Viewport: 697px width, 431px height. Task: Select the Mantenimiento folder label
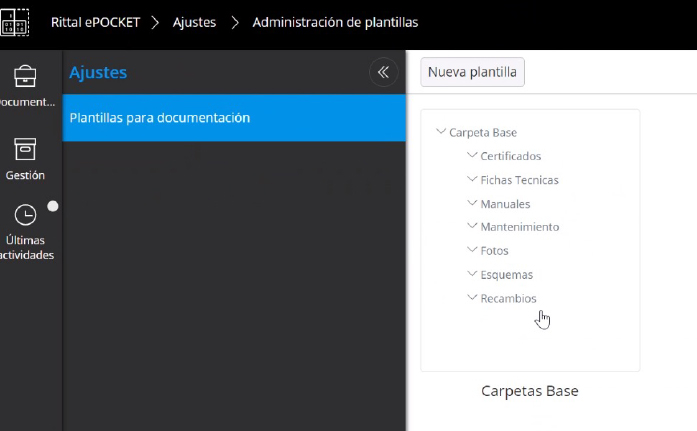[x=520, y=227]
